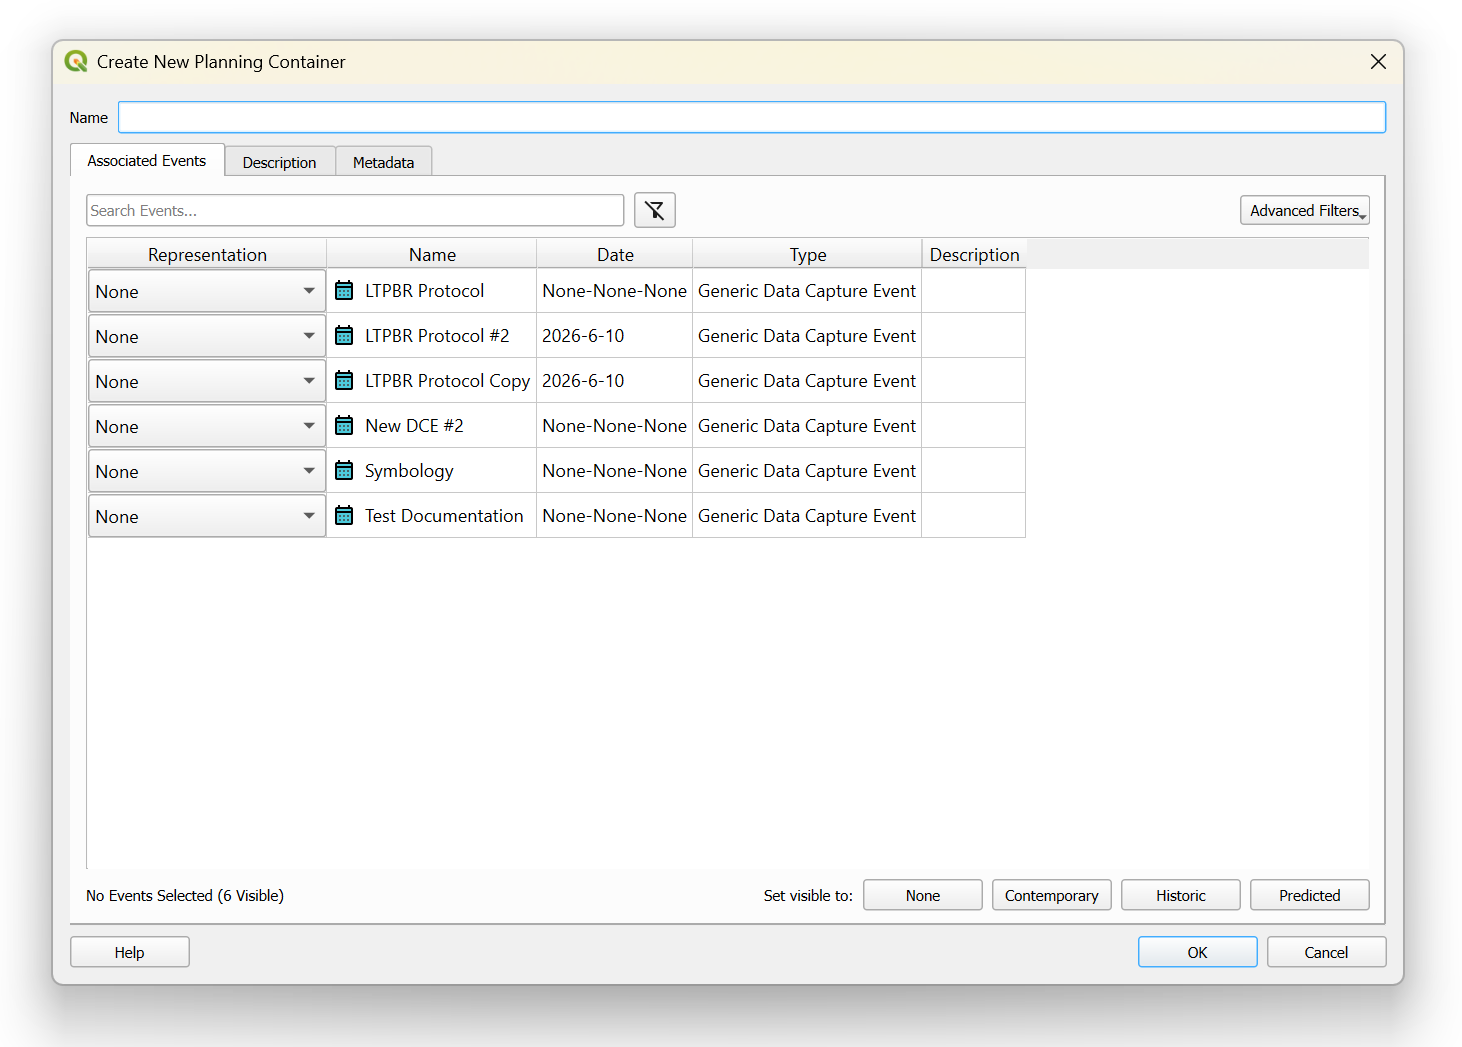Open Help for this dialog

click(x=130, y=952)
